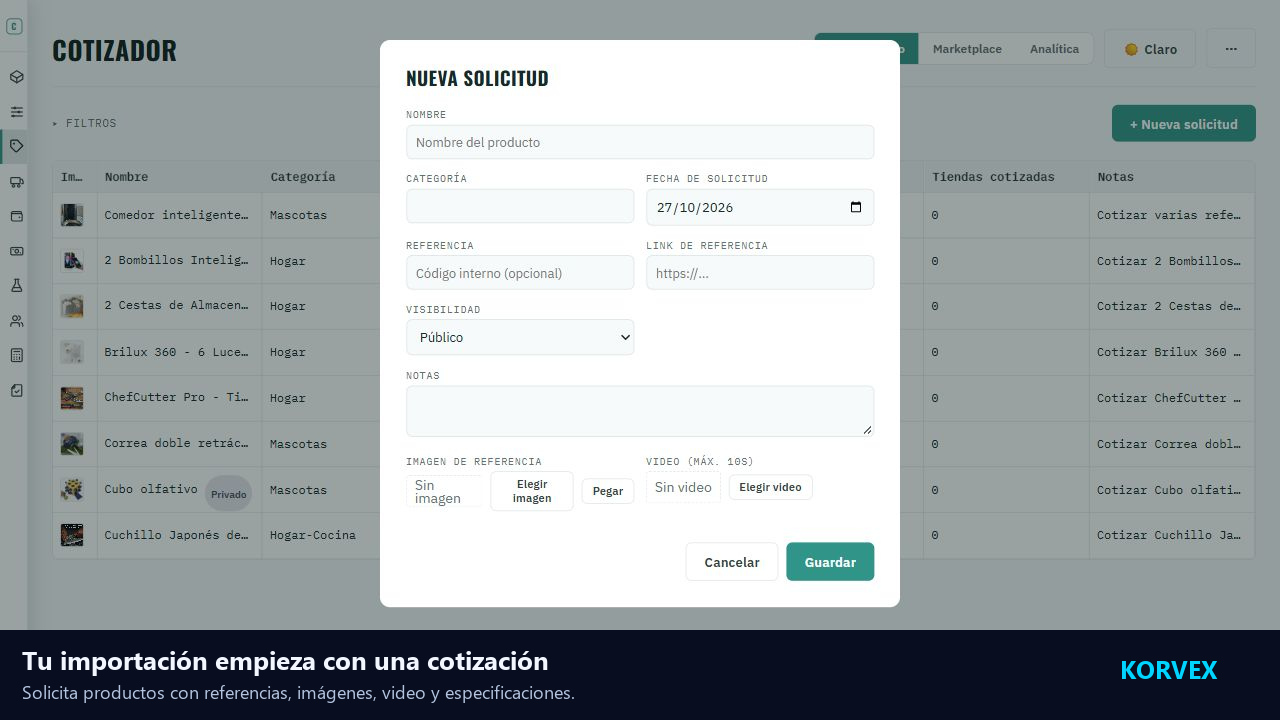1280x720 pixels.
Task: Focus the Referencia código interno field
Action: pyautogui.click(x=520, y=273)
